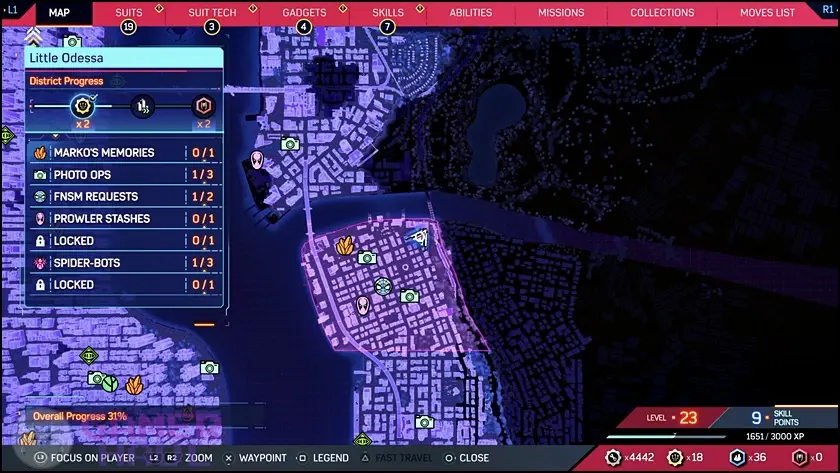Click the 9 Skill Points counter
Image resolution: width=840 pixels, height=473 pixels.
coord(774,417)
